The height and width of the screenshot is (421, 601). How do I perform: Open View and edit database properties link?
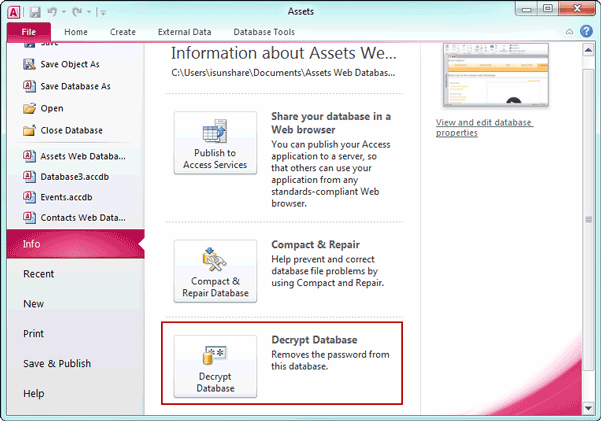[484, 128]
